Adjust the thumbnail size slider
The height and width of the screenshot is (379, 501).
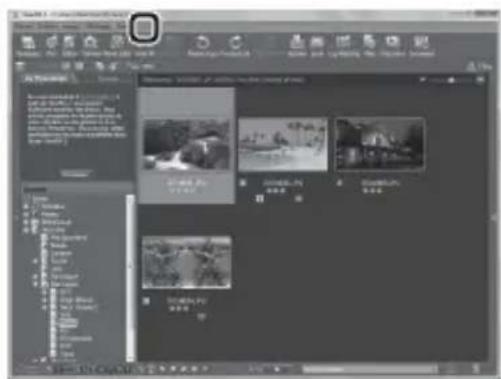tap(451, 80)
